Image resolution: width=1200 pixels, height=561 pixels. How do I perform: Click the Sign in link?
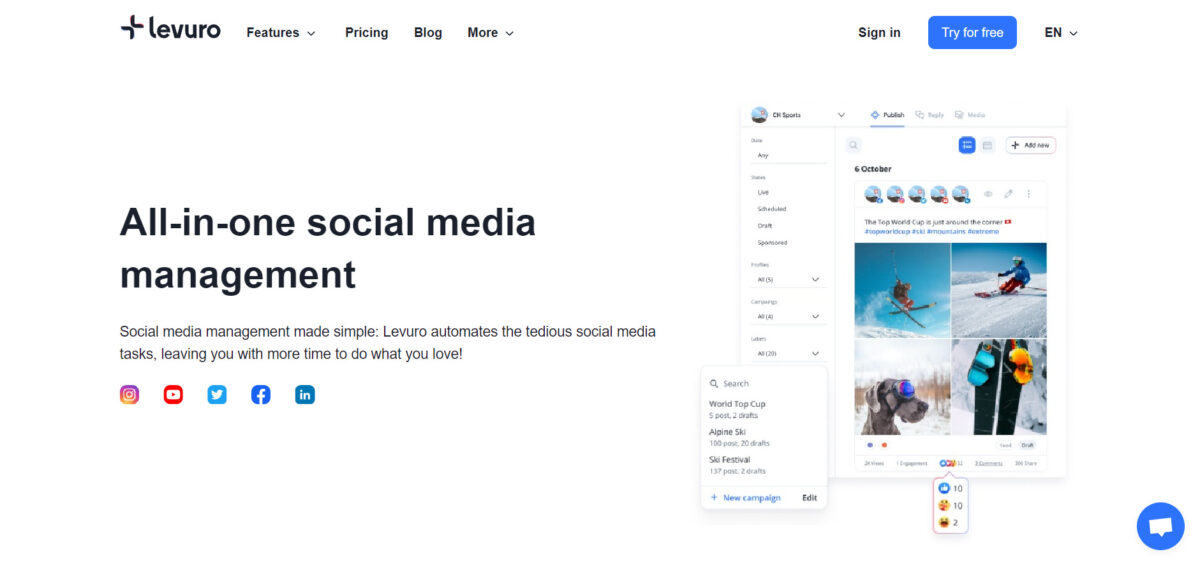pyautogui.click(x=879, y=32)
